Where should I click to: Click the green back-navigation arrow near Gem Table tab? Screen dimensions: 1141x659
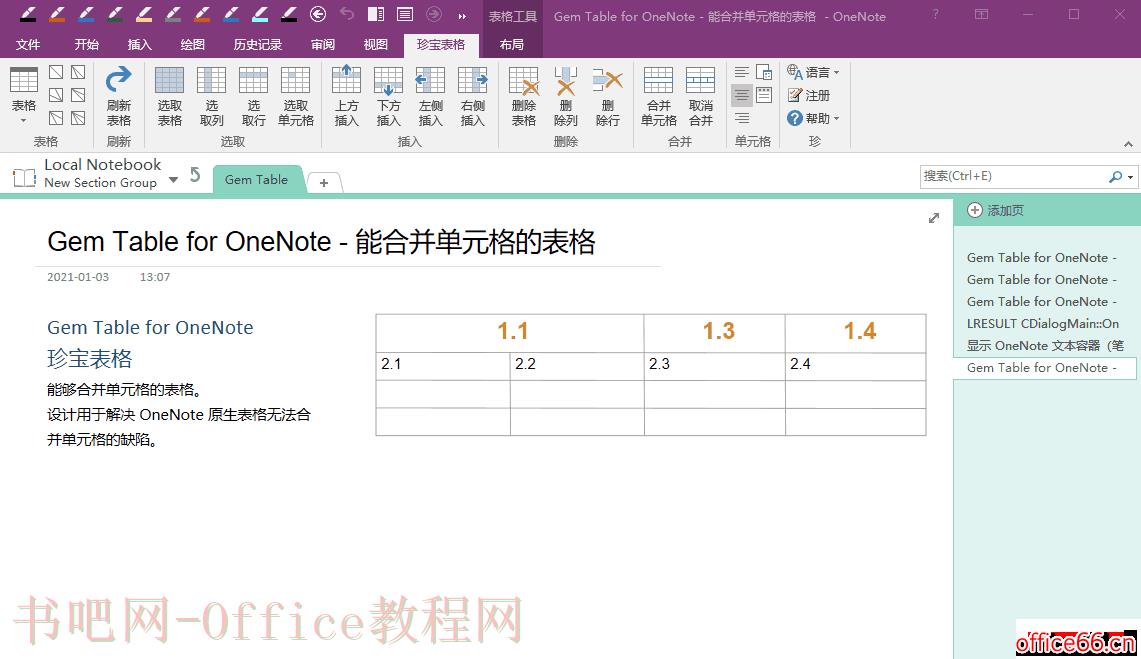tap(195, 175)
